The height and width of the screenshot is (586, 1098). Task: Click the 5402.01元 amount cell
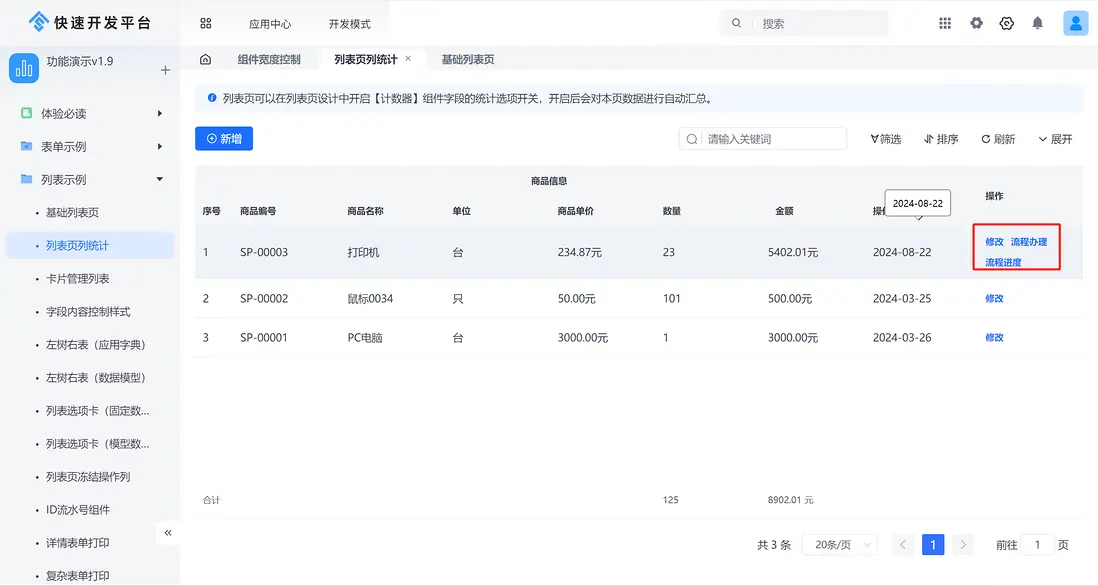[793, 252]
